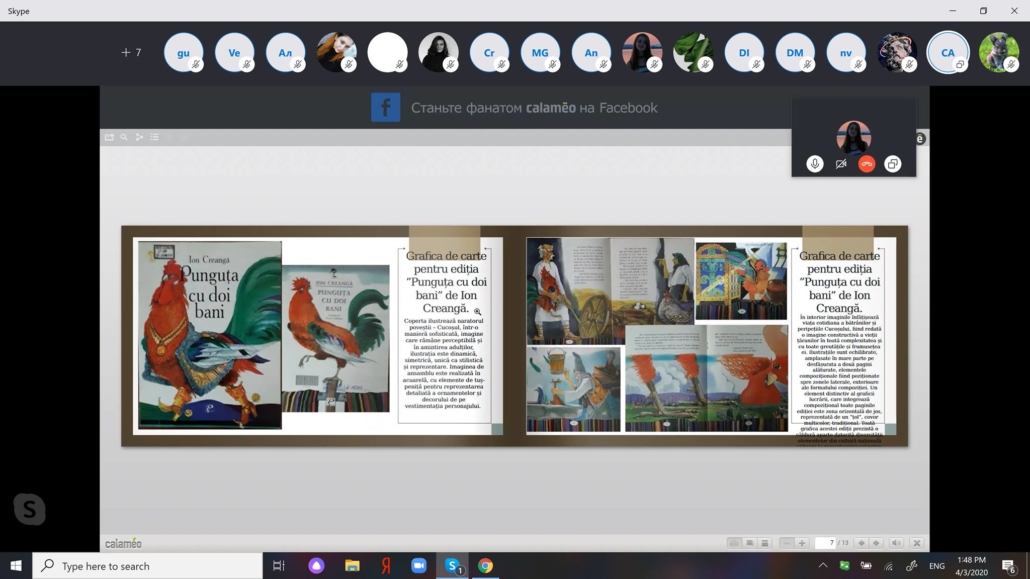Toggle the video camera in call controls
The image size is (1030, 579).
tap(841, 164)
